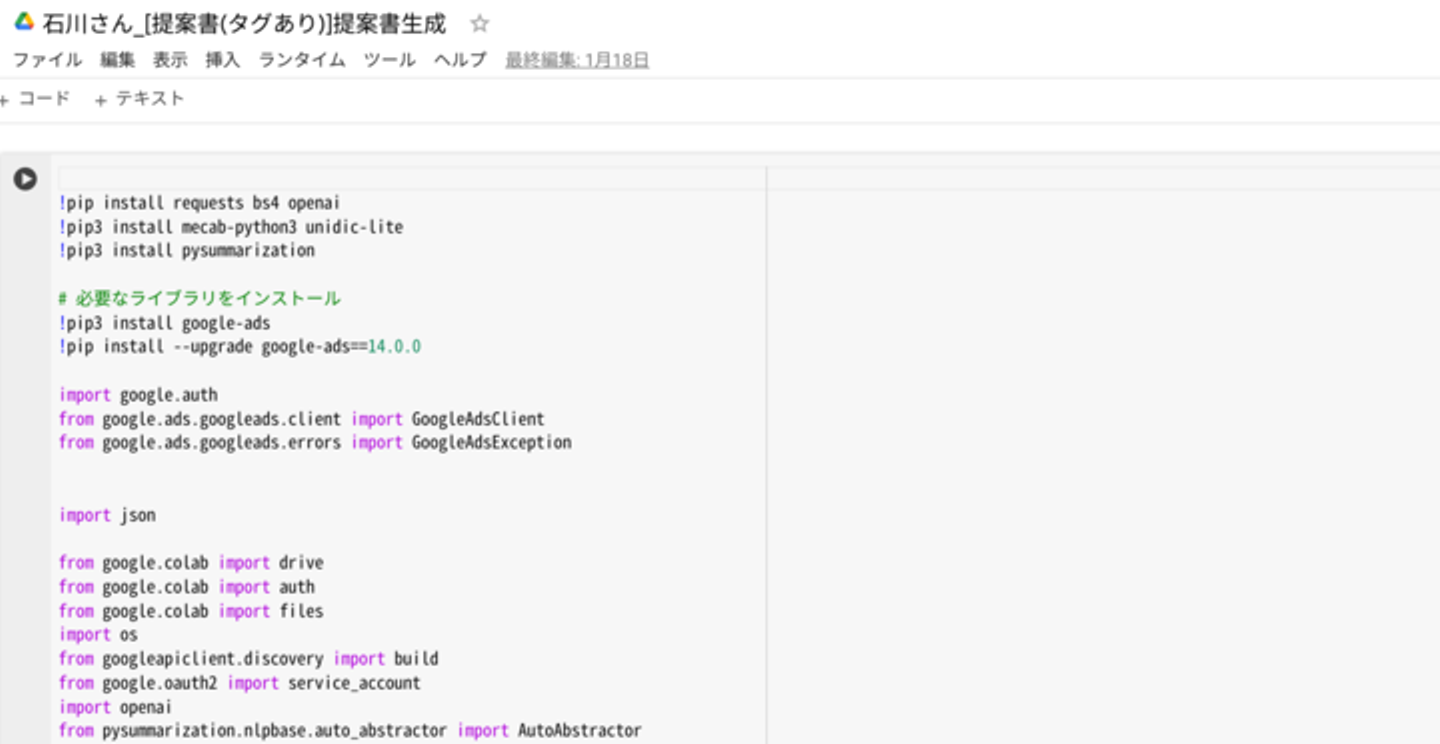Click the notebook title 石川さん_[提案書(タグあり)]提案書生成

point(245,23)
